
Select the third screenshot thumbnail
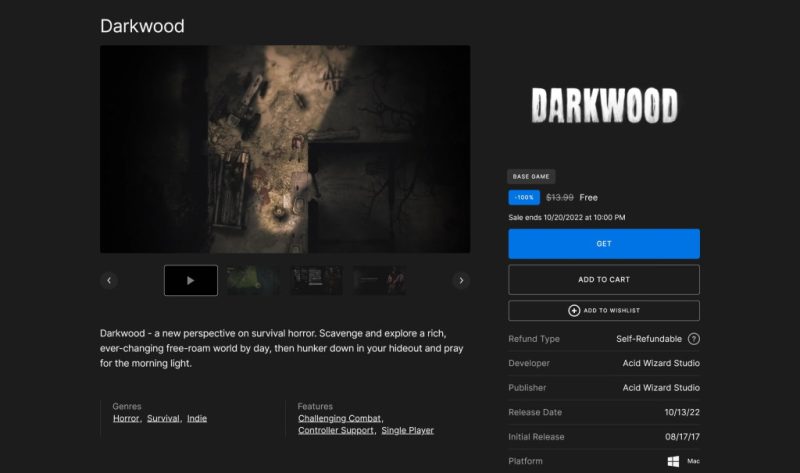pos(316,280)
